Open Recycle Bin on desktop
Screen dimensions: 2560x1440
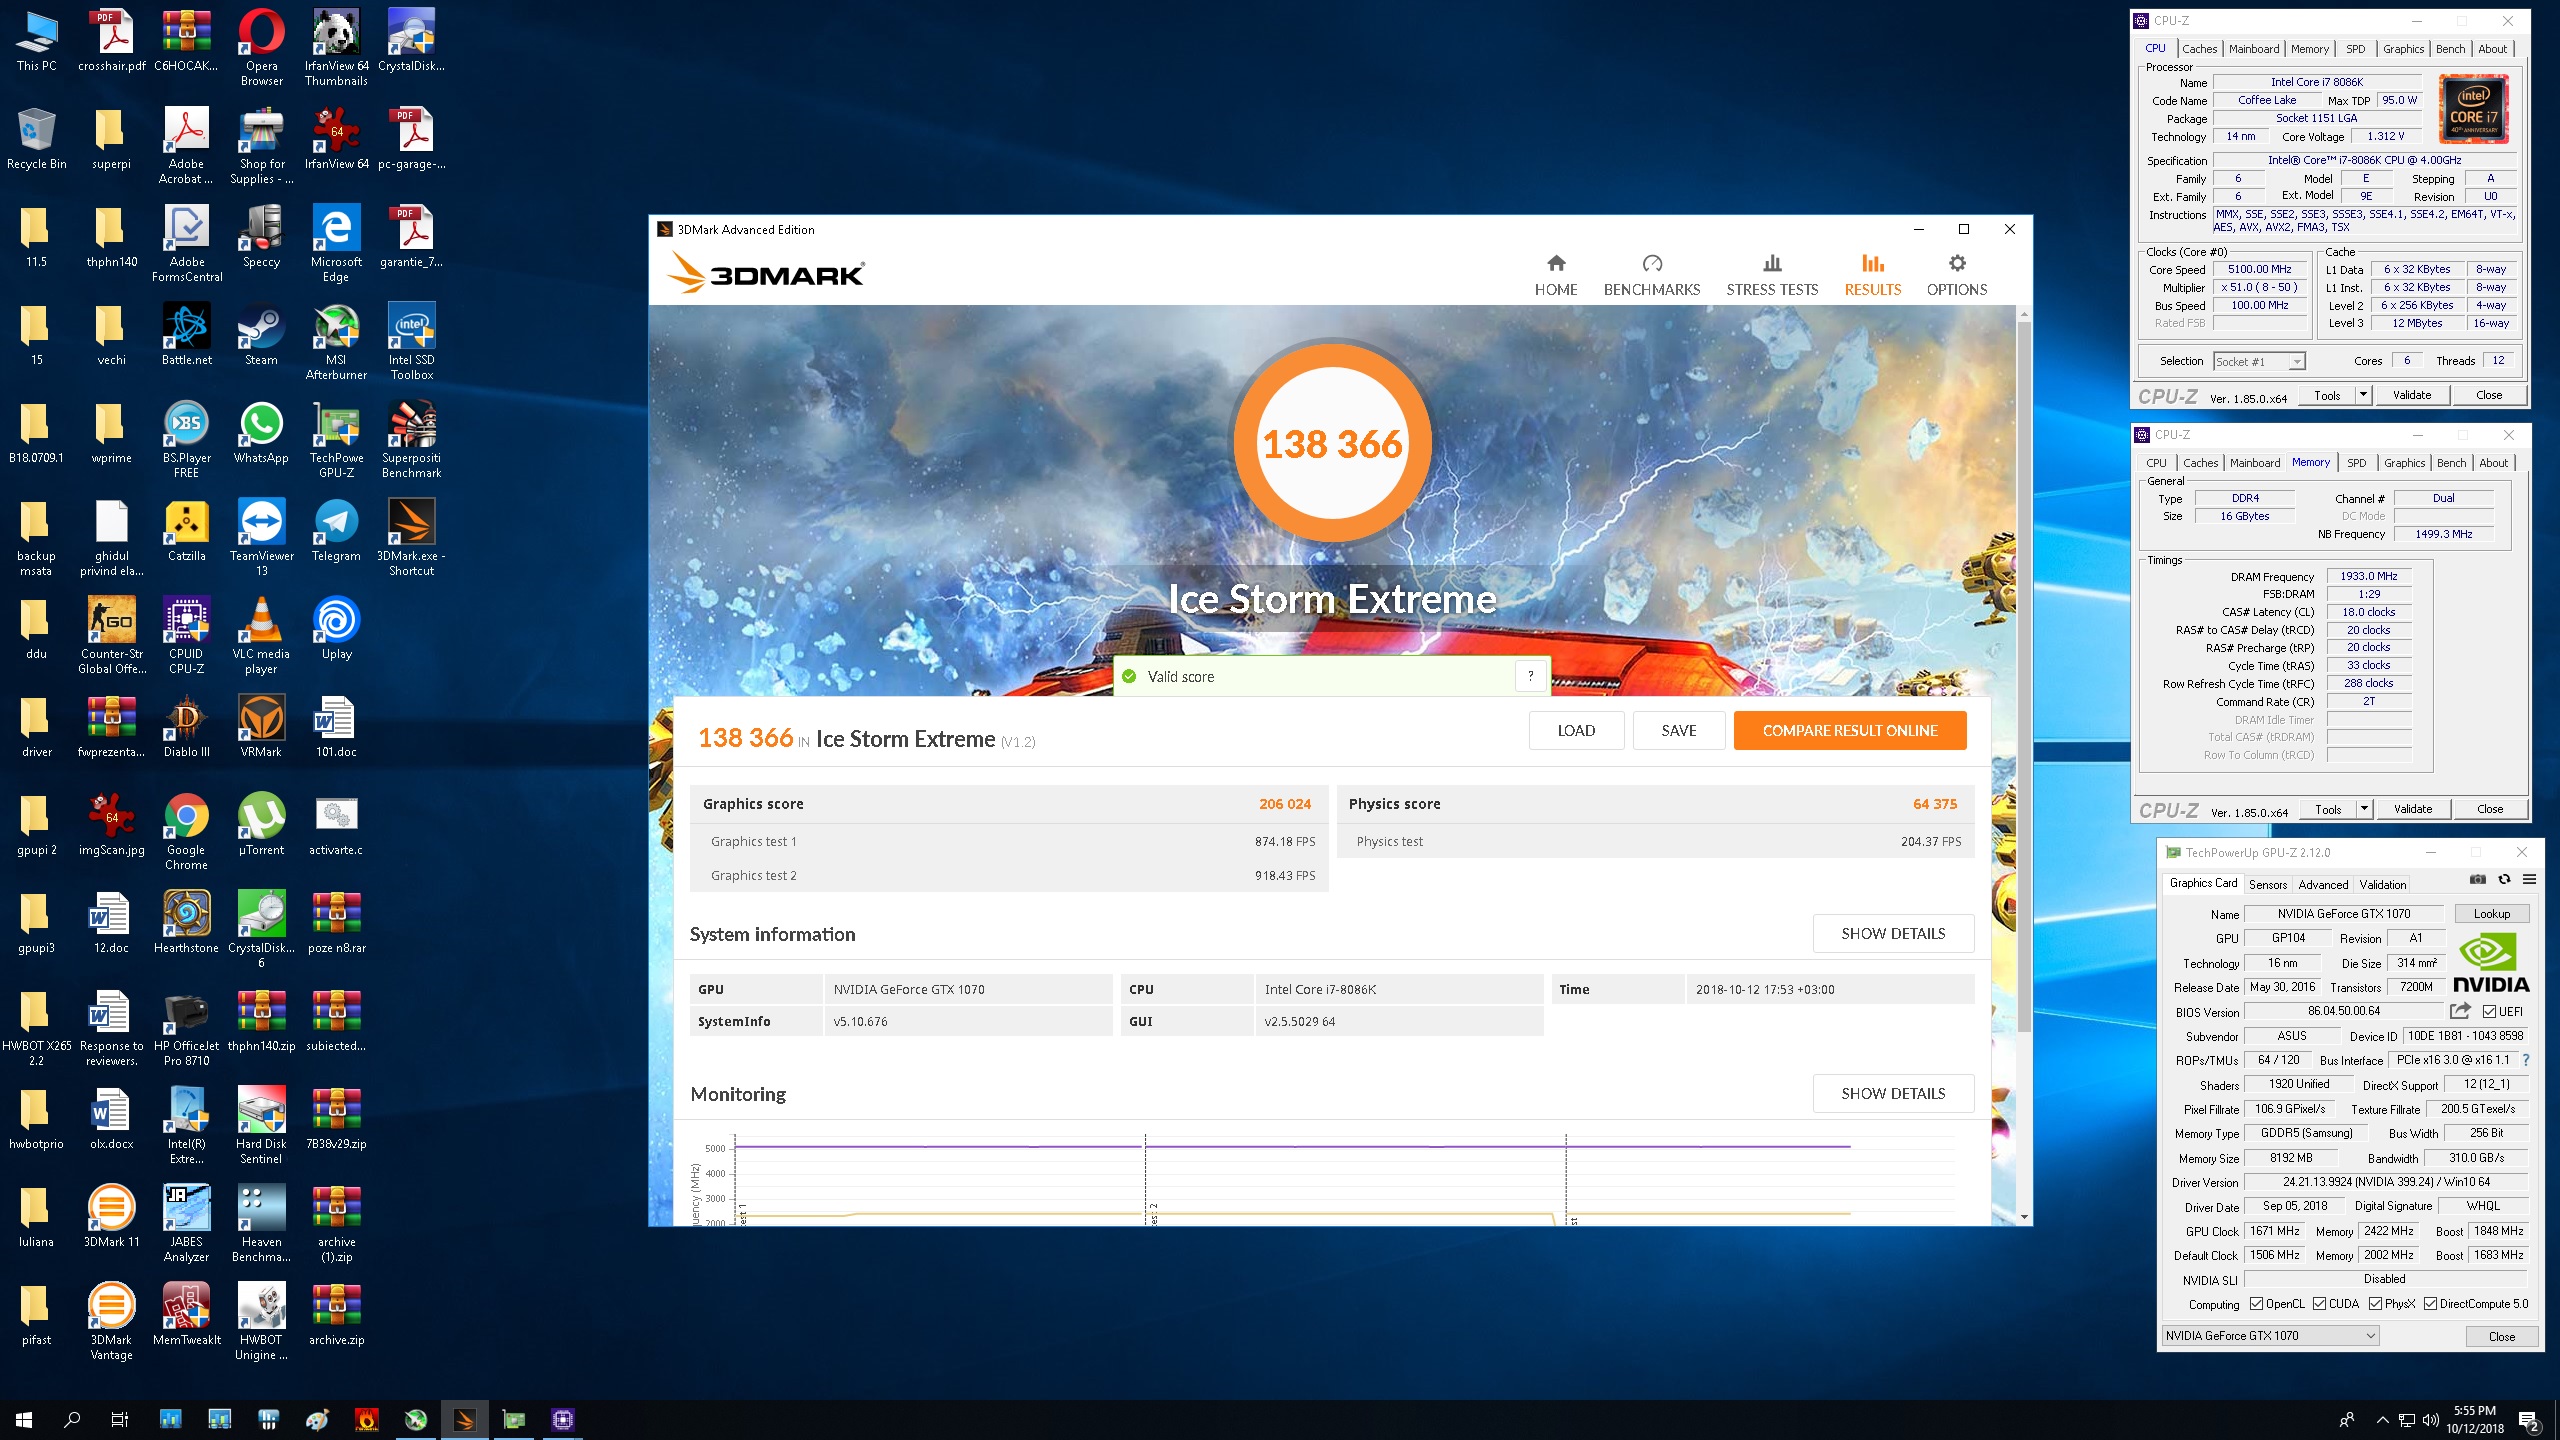click(36, 140)
